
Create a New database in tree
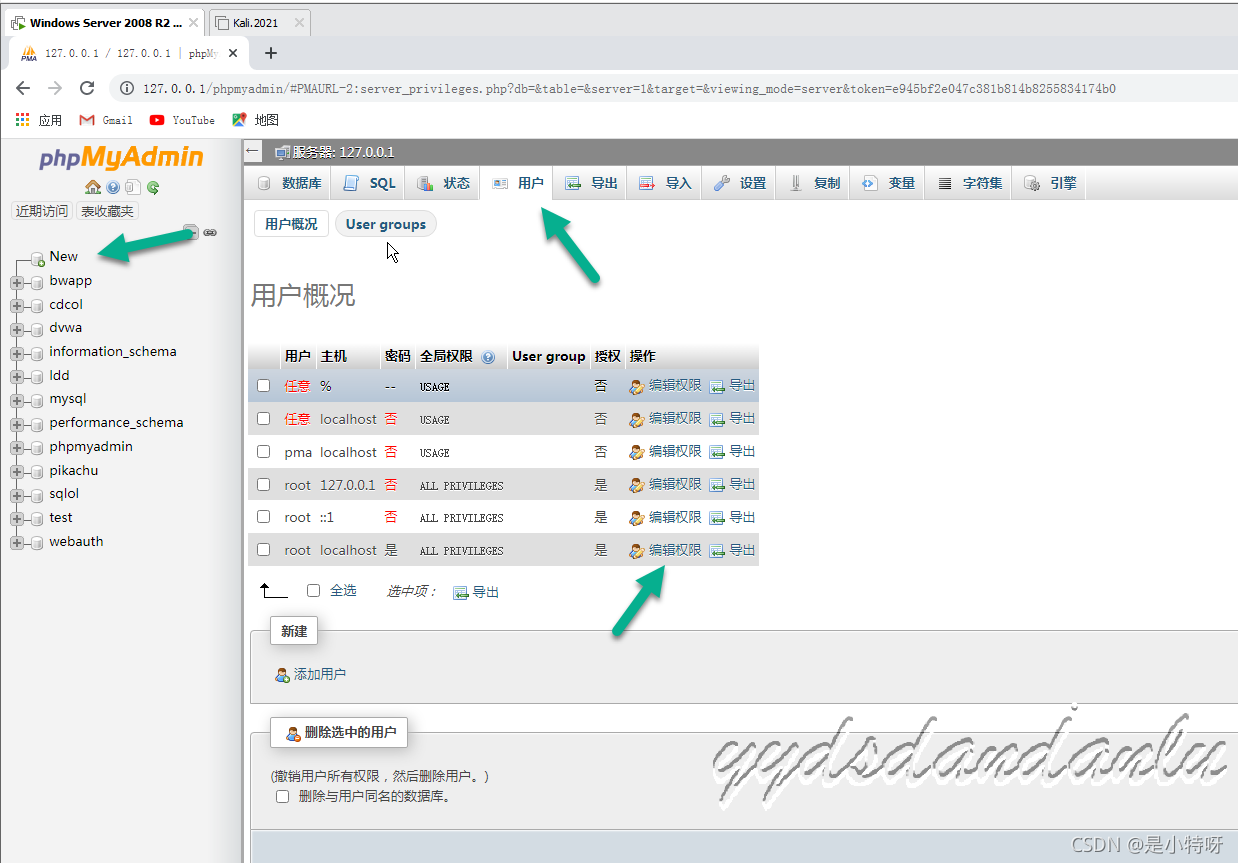point(63,257)
